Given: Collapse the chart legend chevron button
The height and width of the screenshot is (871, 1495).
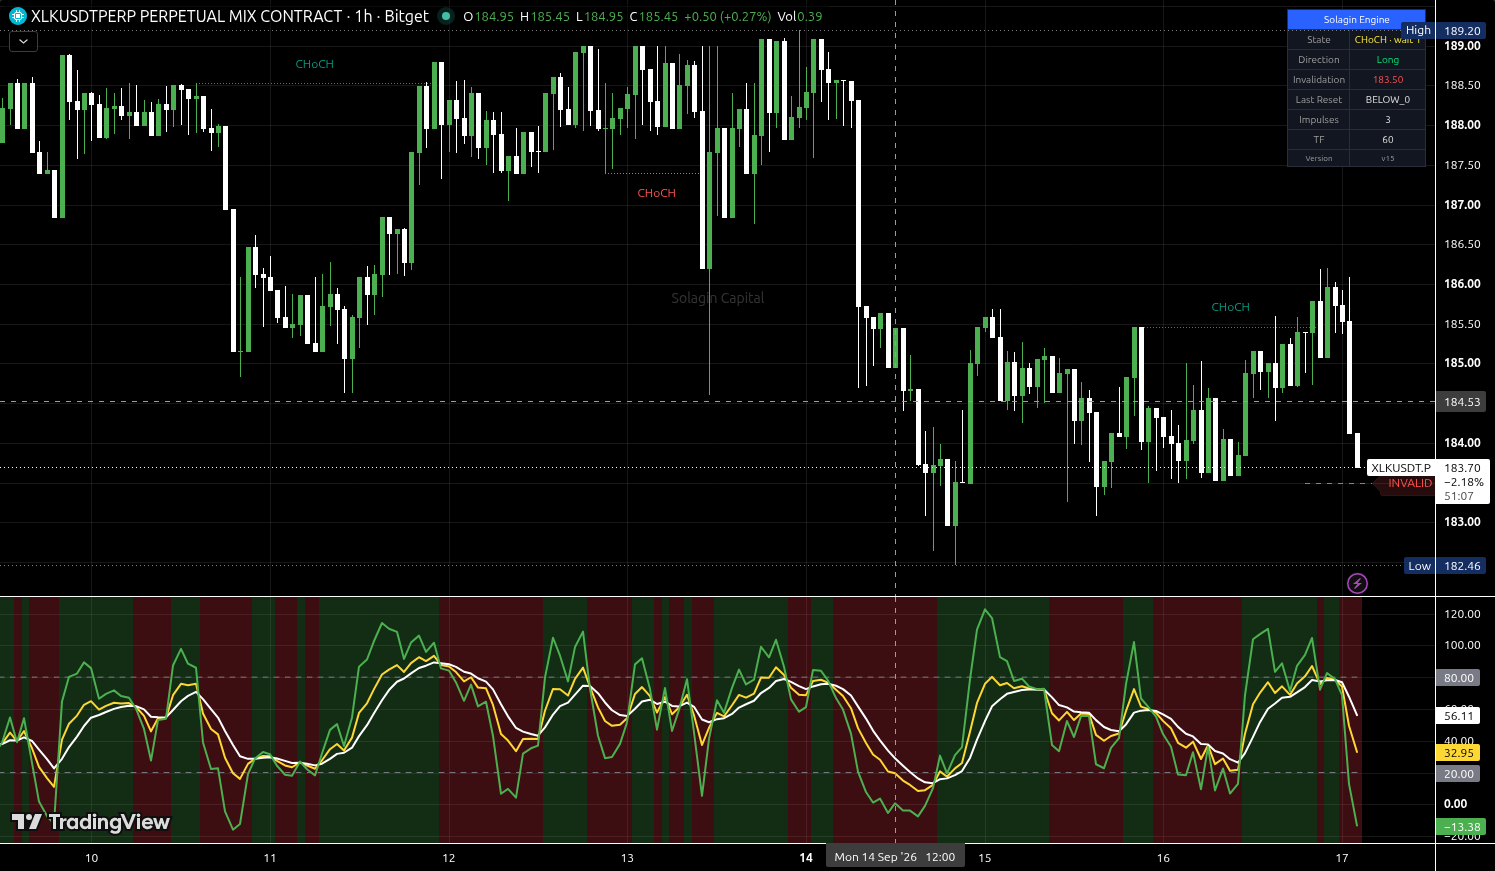Looking at the screenshot, I should pos(23,41).
